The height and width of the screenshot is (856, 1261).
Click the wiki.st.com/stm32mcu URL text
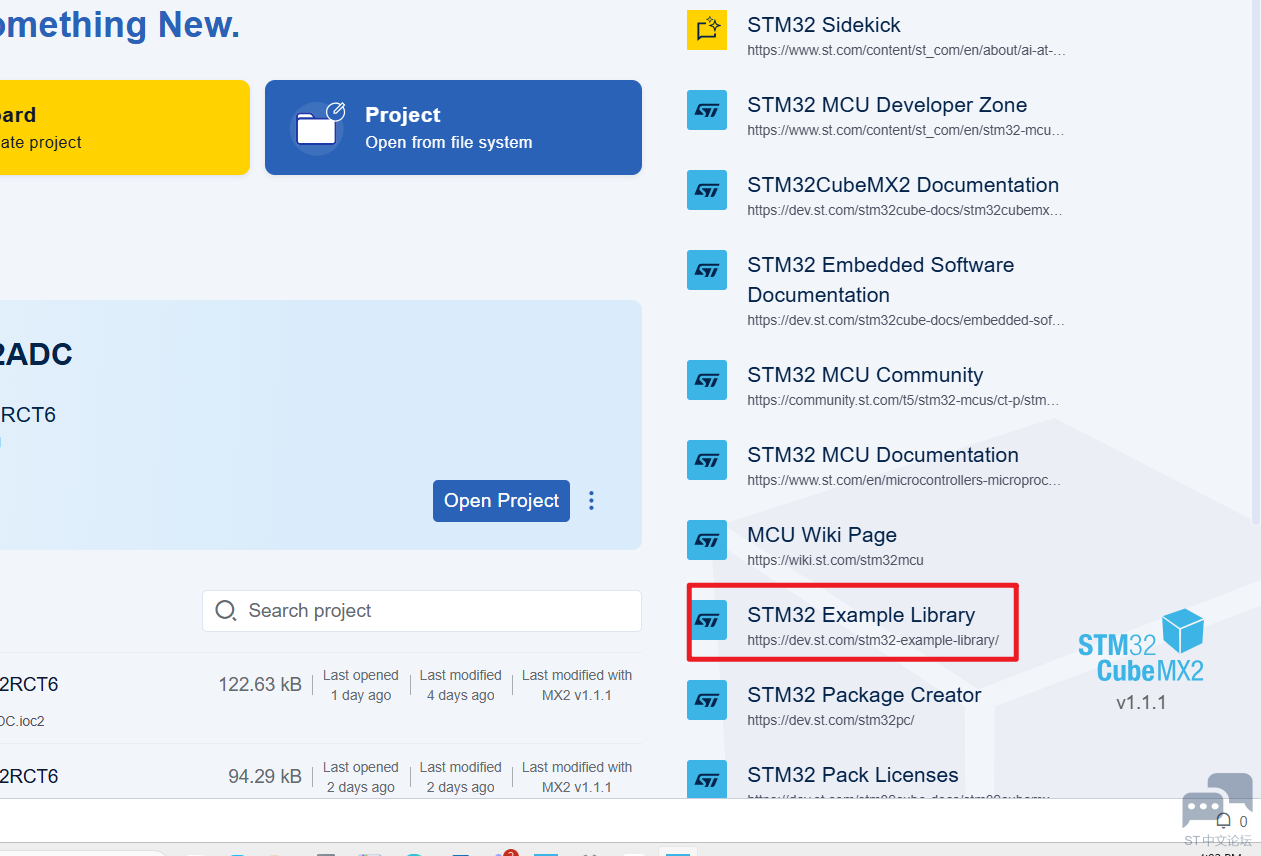(836, 560)
